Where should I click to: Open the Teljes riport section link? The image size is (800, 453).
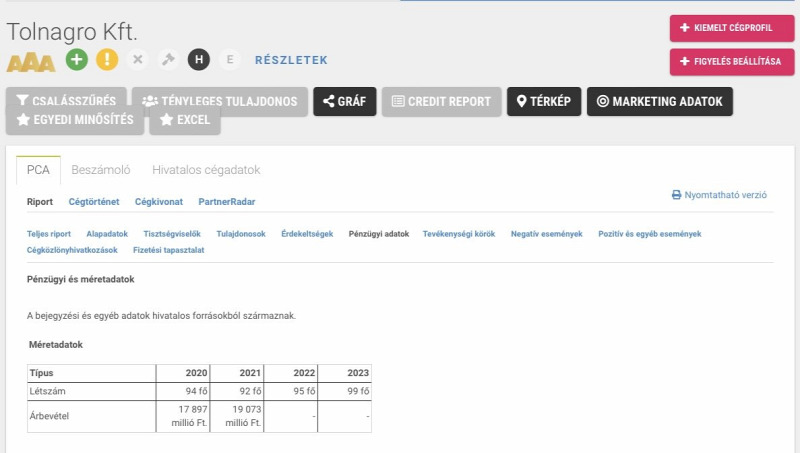tap(49, 234)
